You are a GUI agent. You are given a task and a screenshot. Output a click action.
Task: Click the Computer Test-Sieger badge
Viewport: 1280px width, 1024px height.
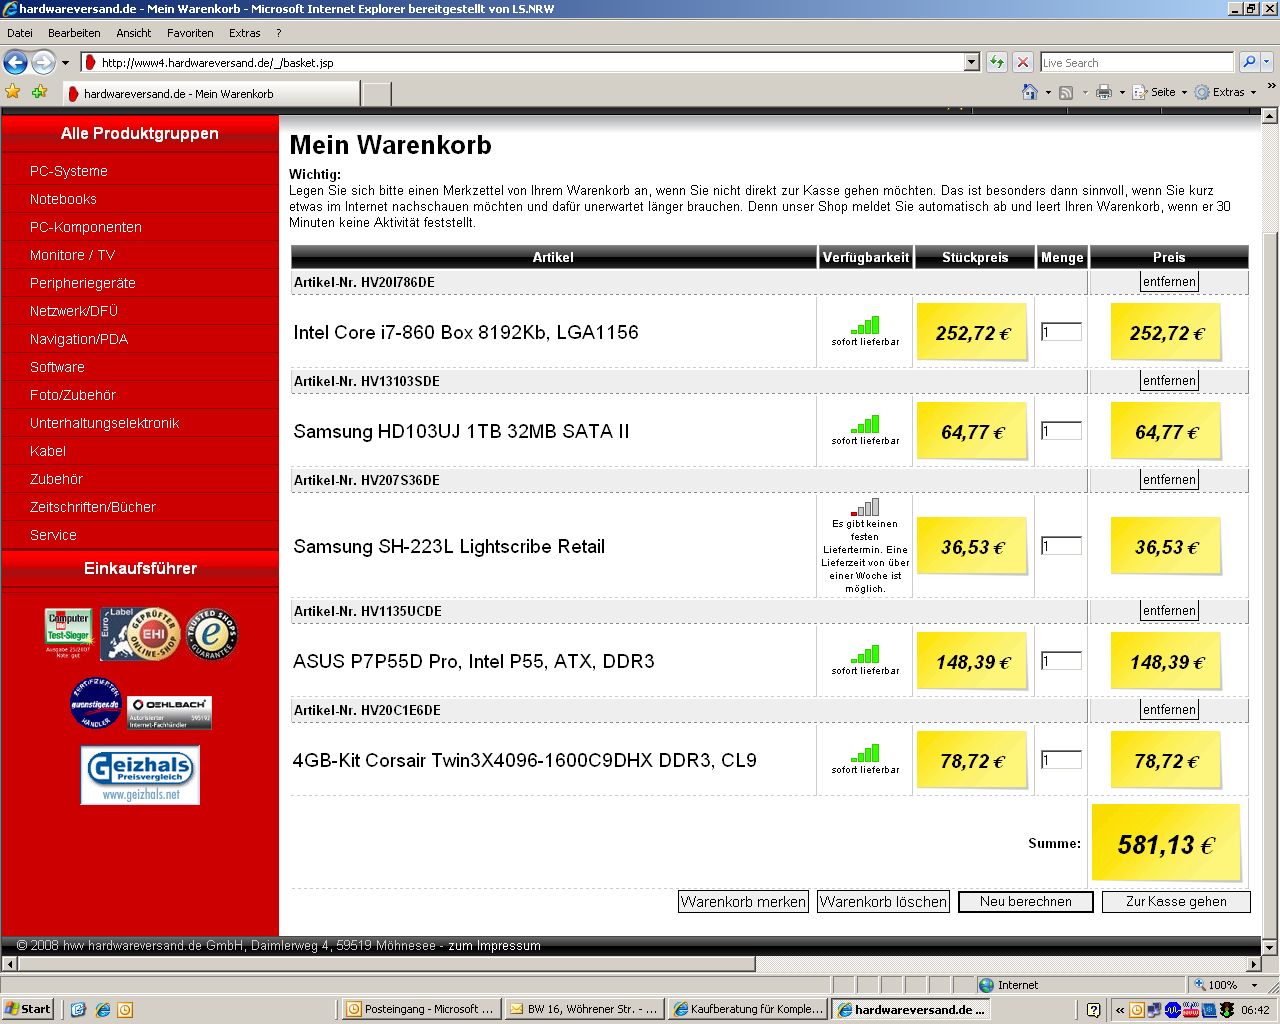(69, 632)
